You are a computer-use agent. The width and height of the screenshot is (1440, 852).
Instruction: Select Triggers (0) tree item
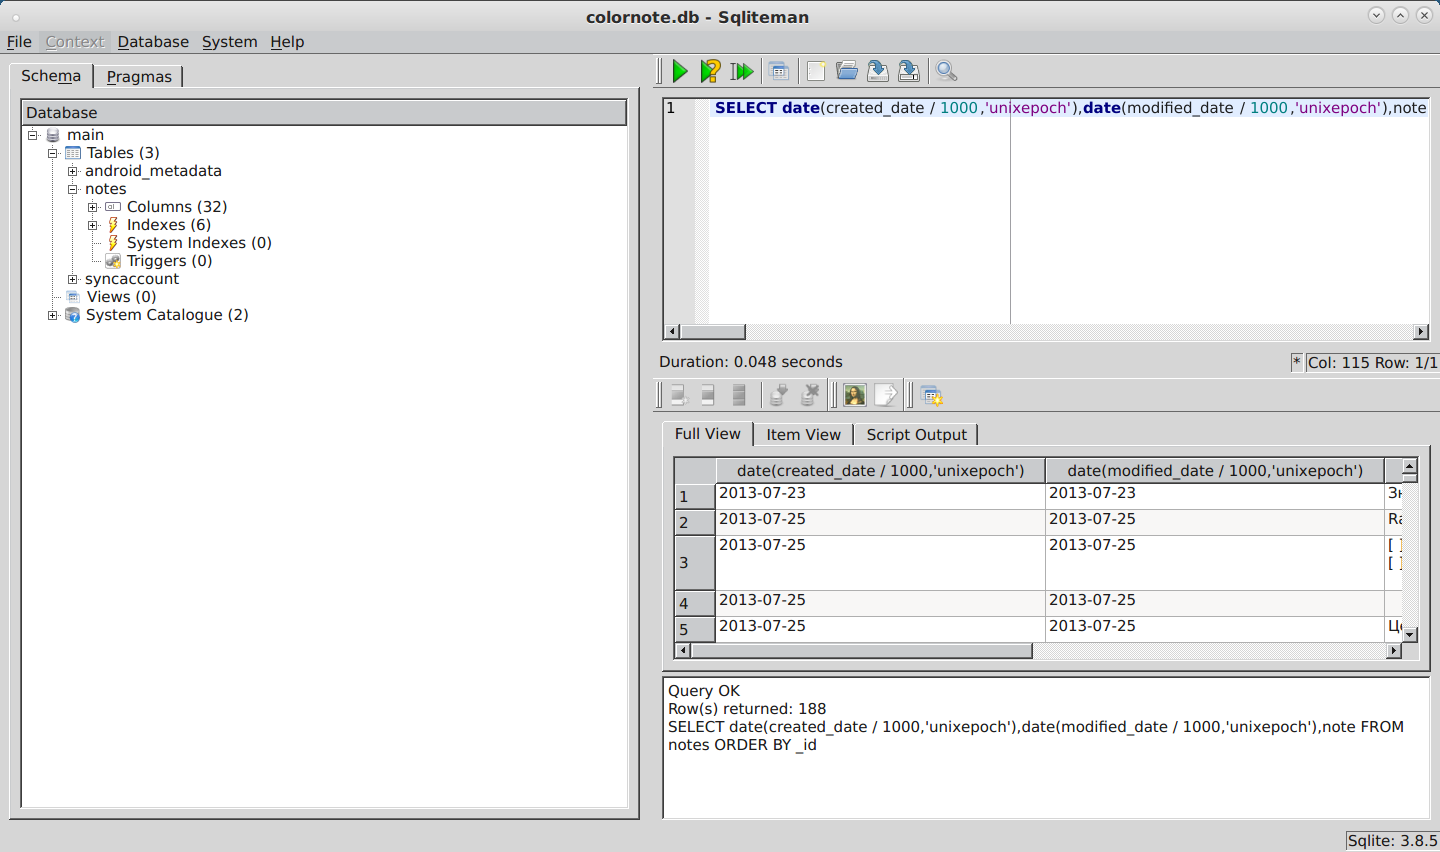pyautogui.click(x=169, y=261)
